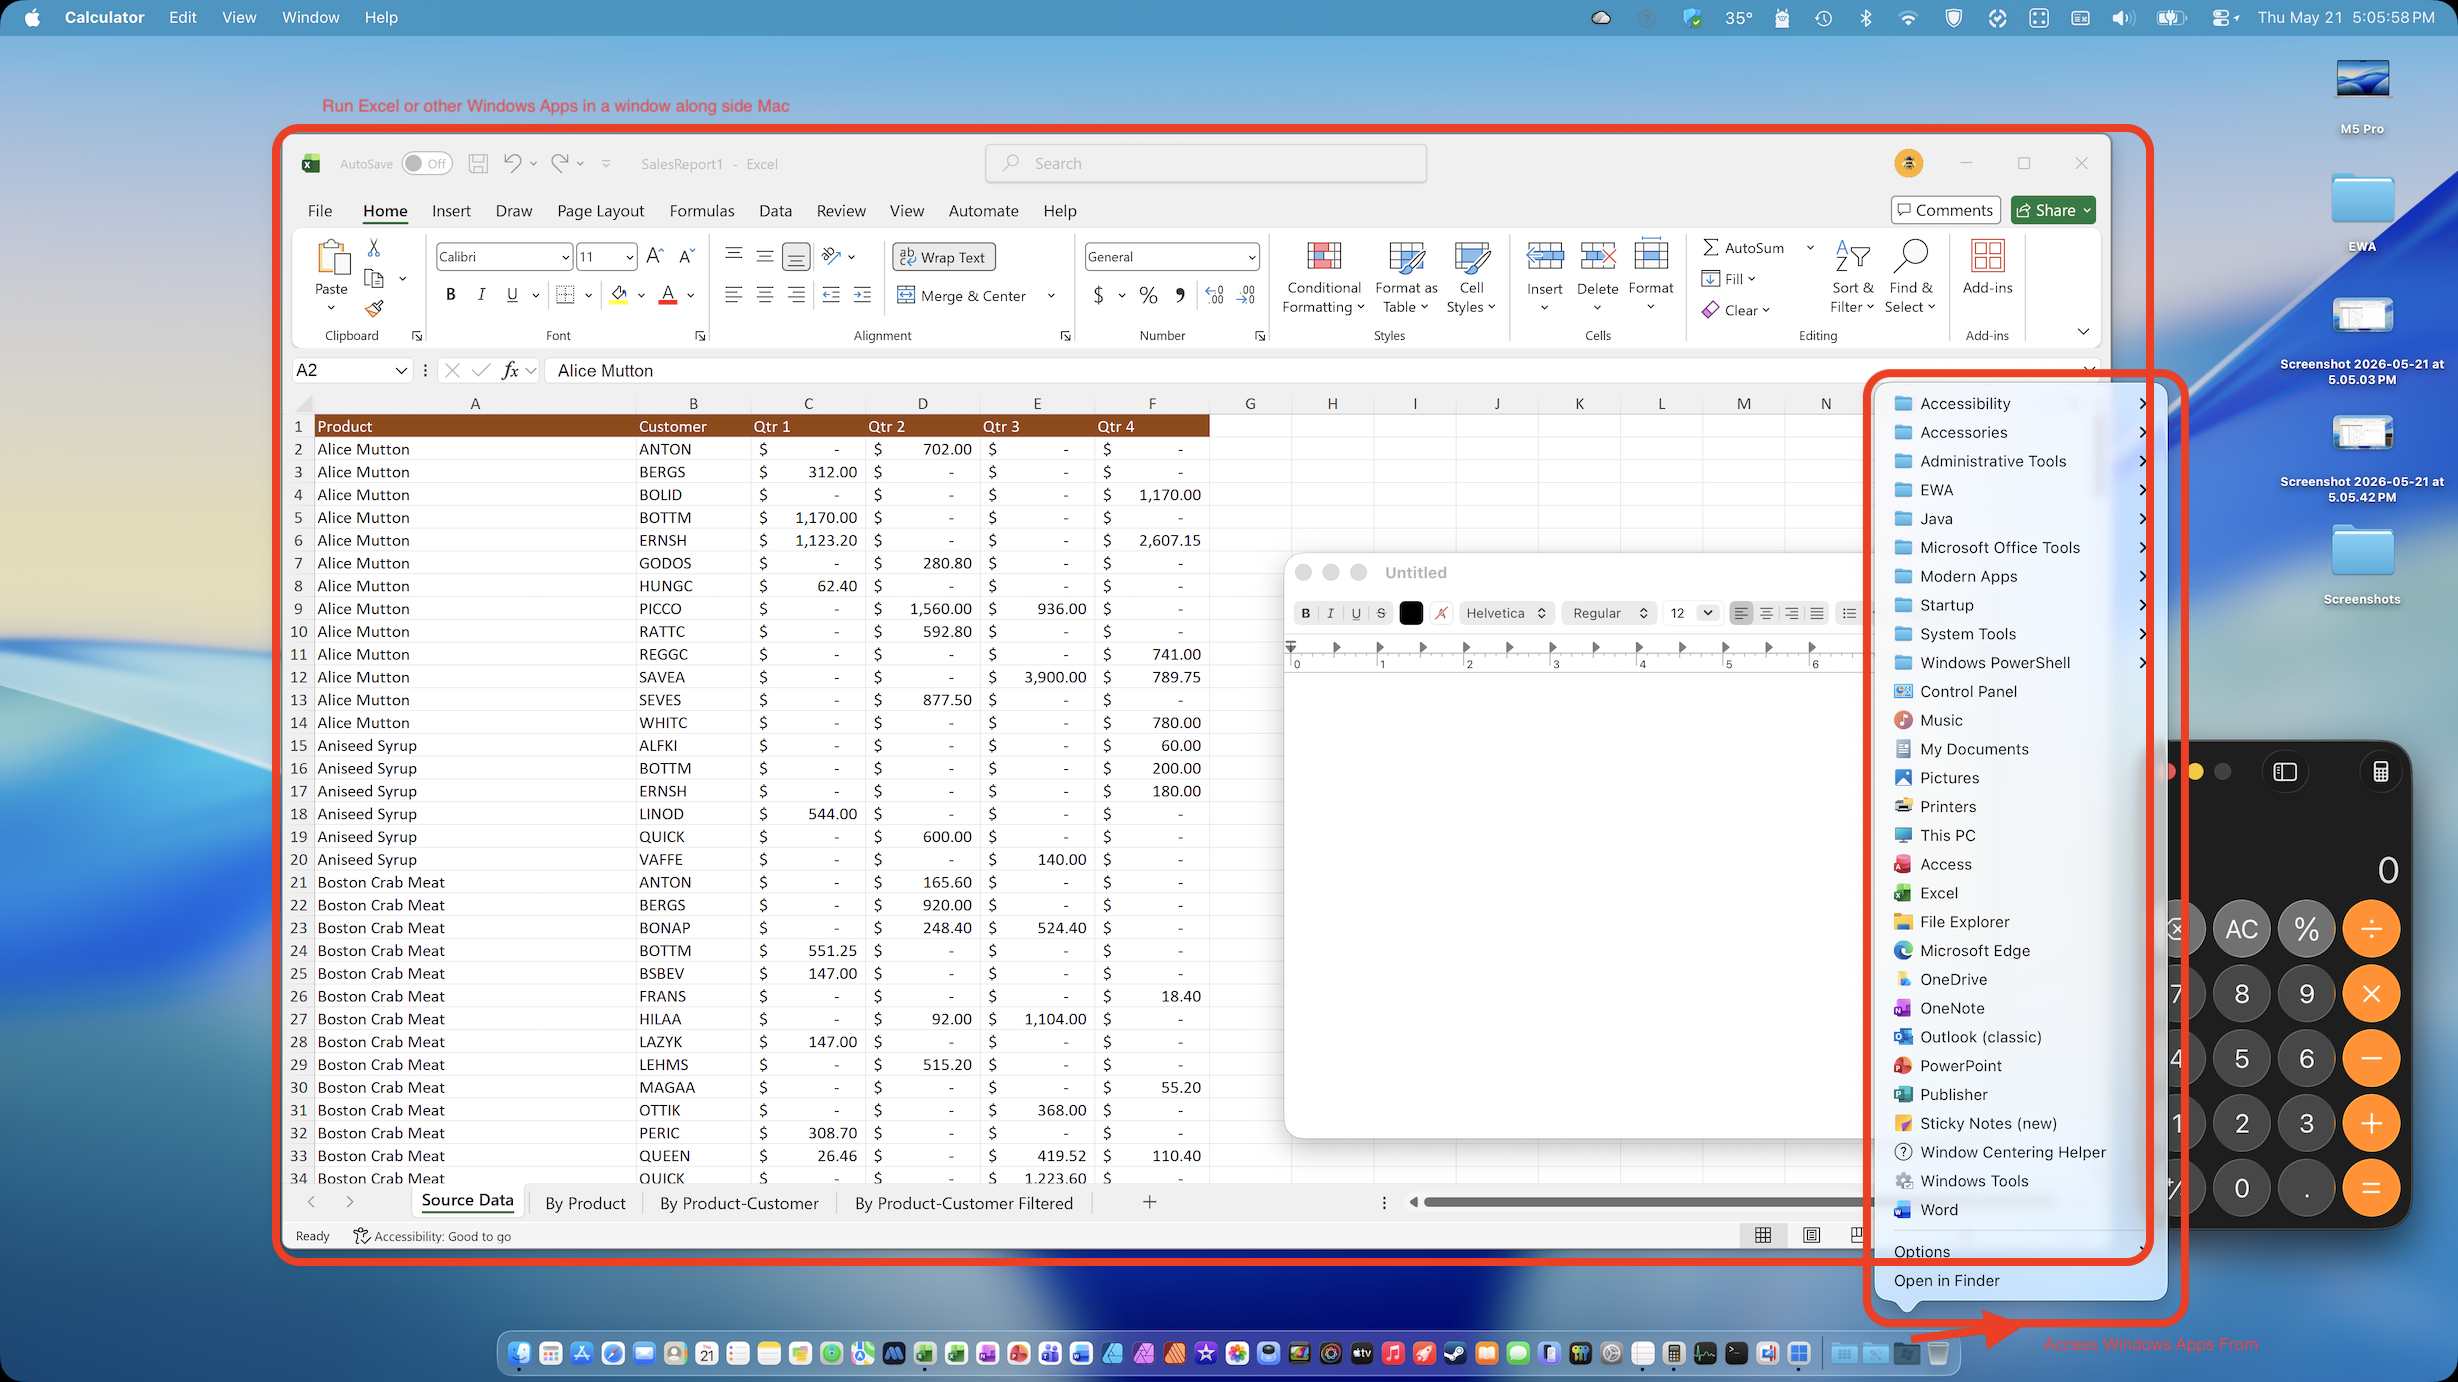Click the Insert Function fx icon

510,371
